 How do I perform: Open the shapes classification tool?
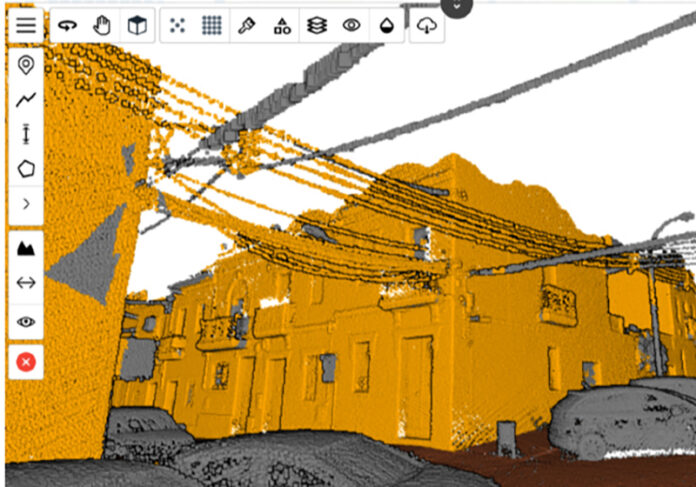point(282,27)
